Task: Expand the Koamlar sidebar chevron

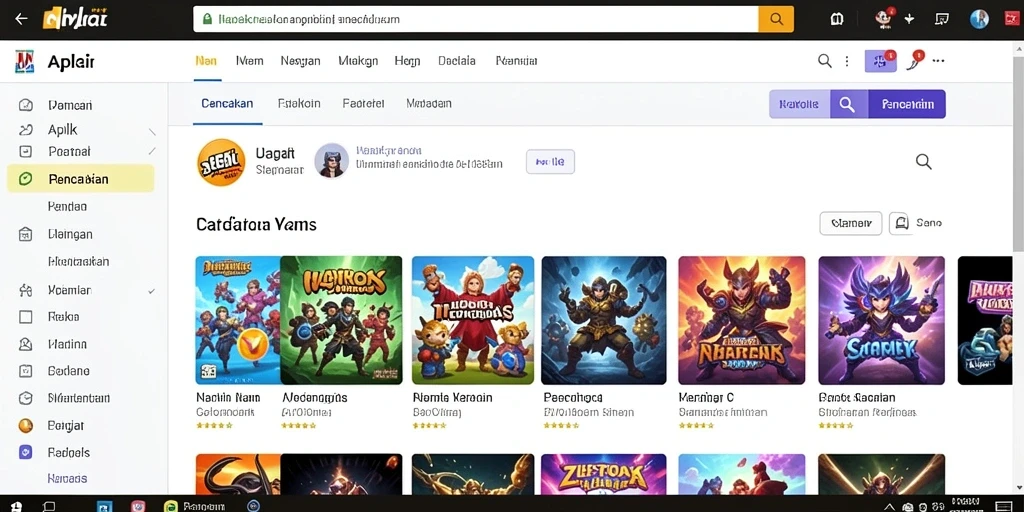Action: 152,291
